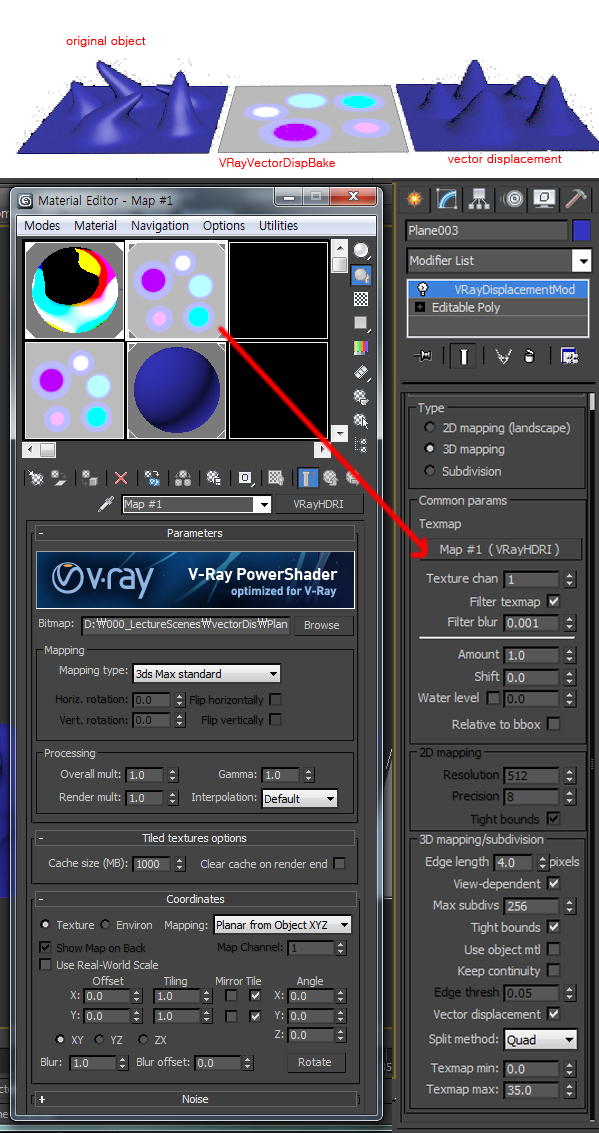The width and height of the screenshot is (599, 1133).
Task: Open Interpolation Default dropdown
Action: coord(300,798)
